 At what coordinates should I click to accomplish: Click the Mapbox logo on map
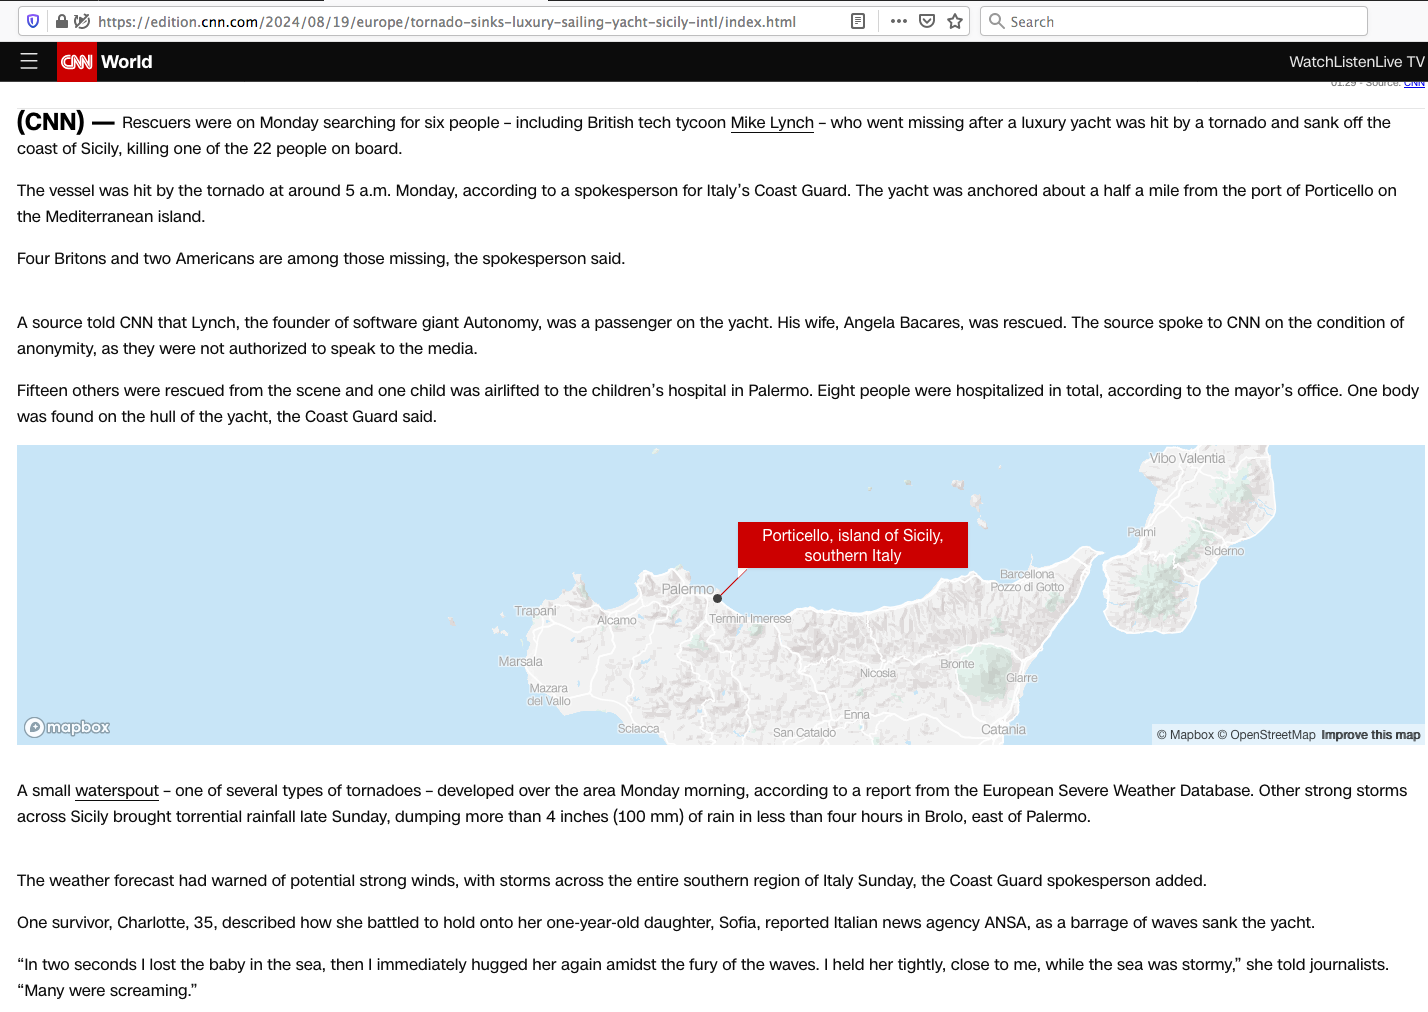click(67, 727)
